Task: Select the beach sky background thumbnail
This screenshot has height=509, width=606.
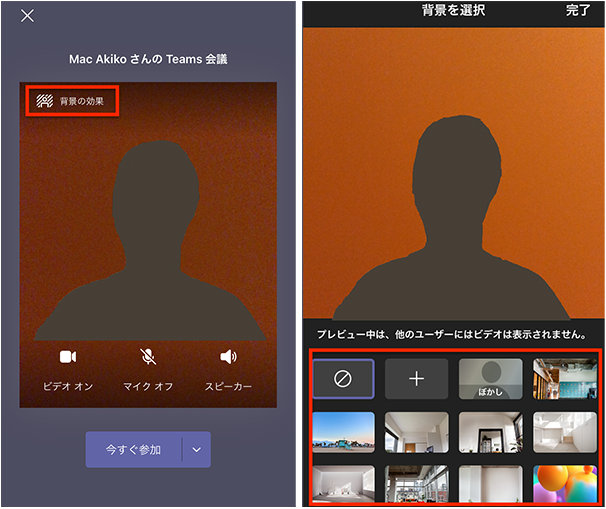Action: click(x=343, y=432)
